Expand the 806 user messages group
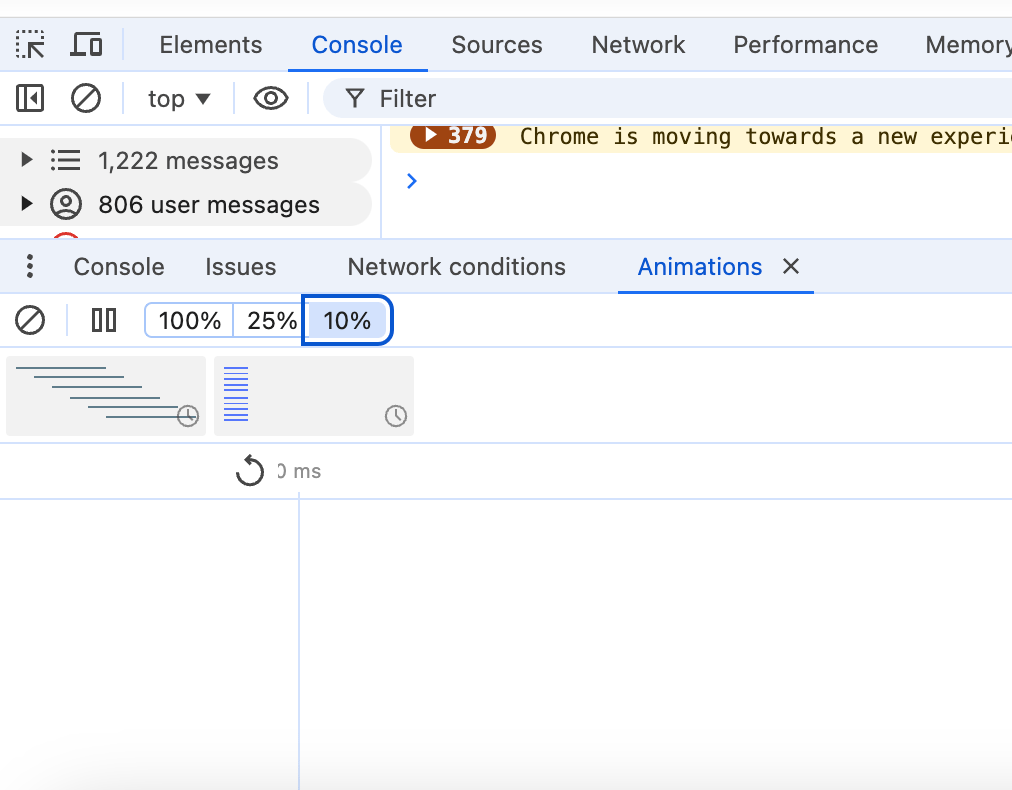The width and height of the screenshot is (1012, 790). pos(27,204)
